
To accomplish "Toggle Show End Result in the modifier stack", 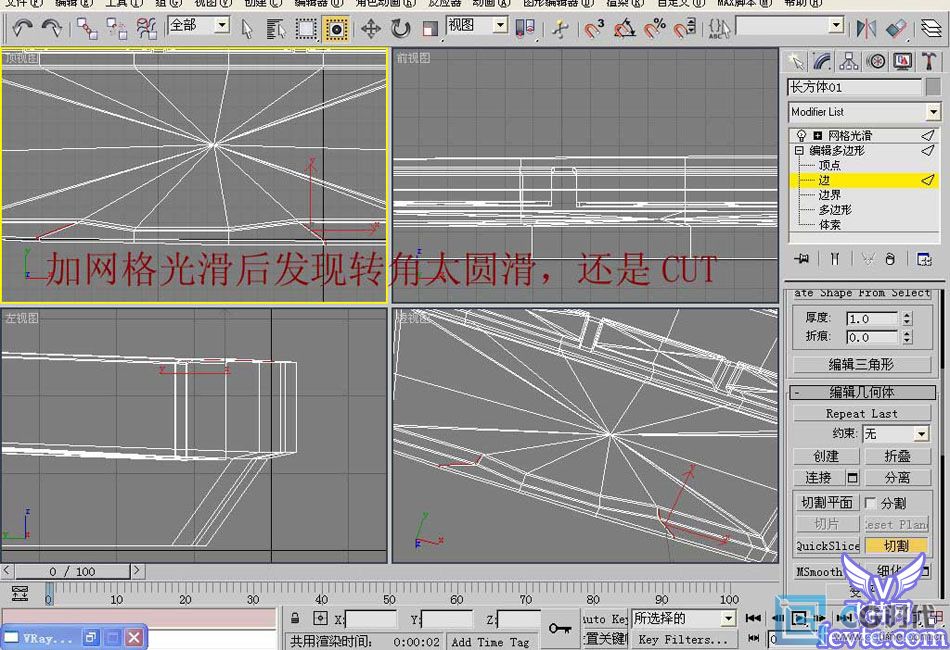I will pyautogui.click(x=835, y=259).
